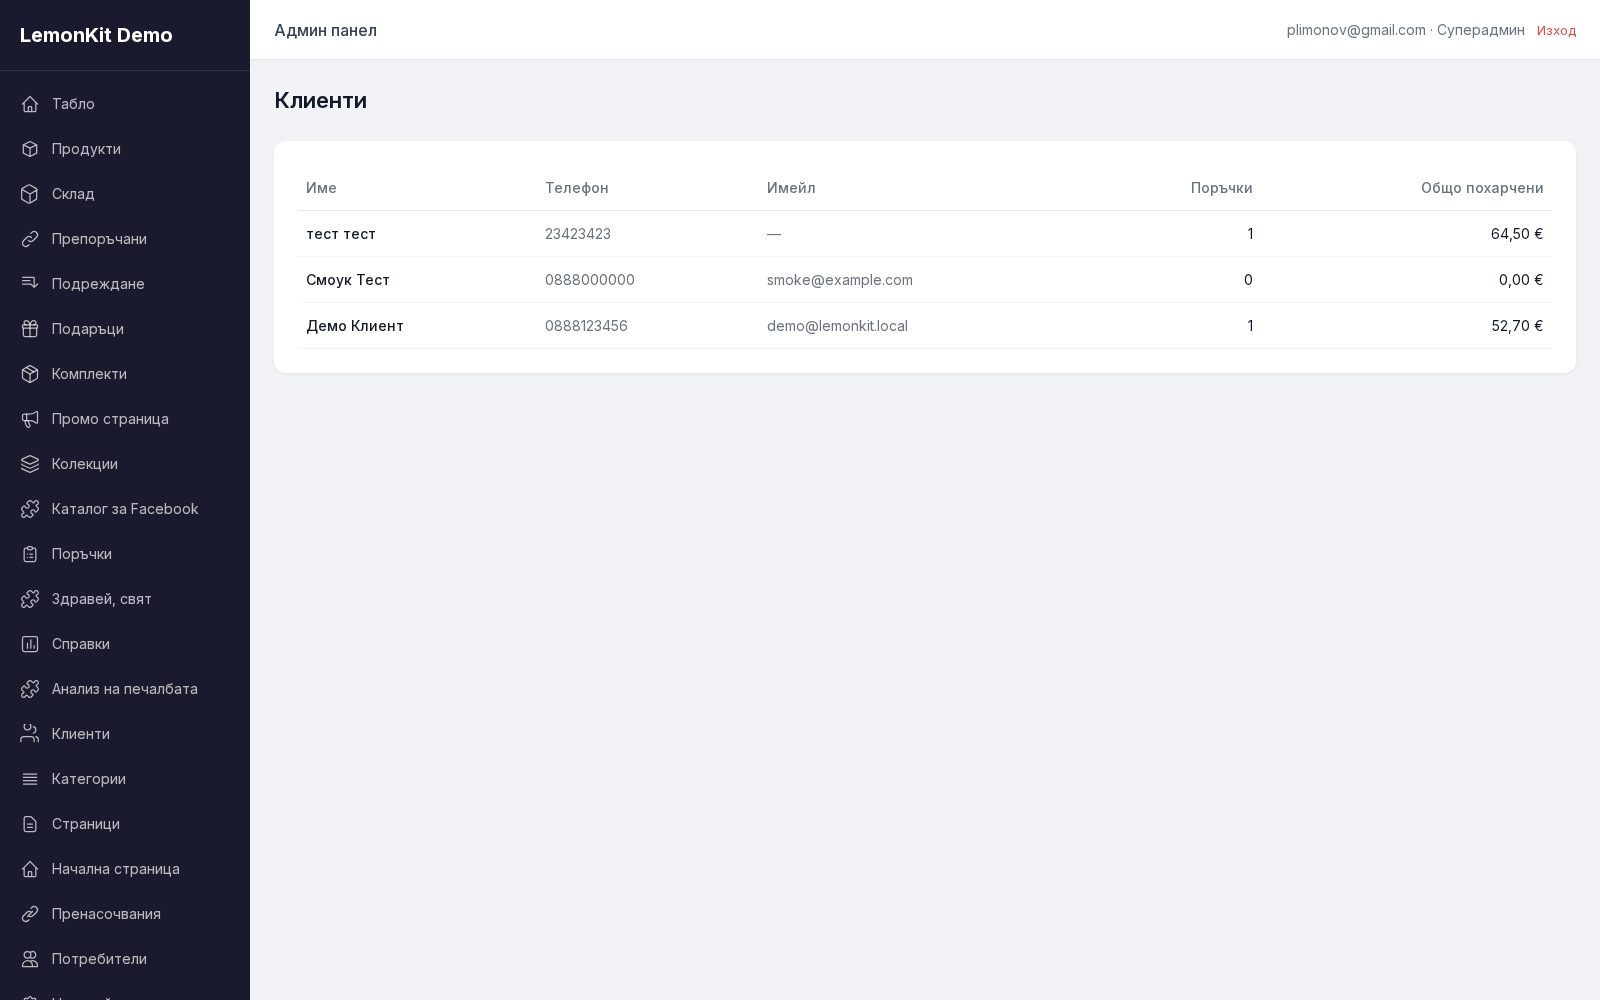Click the layers icon beside Колекции

pos(30,464)
